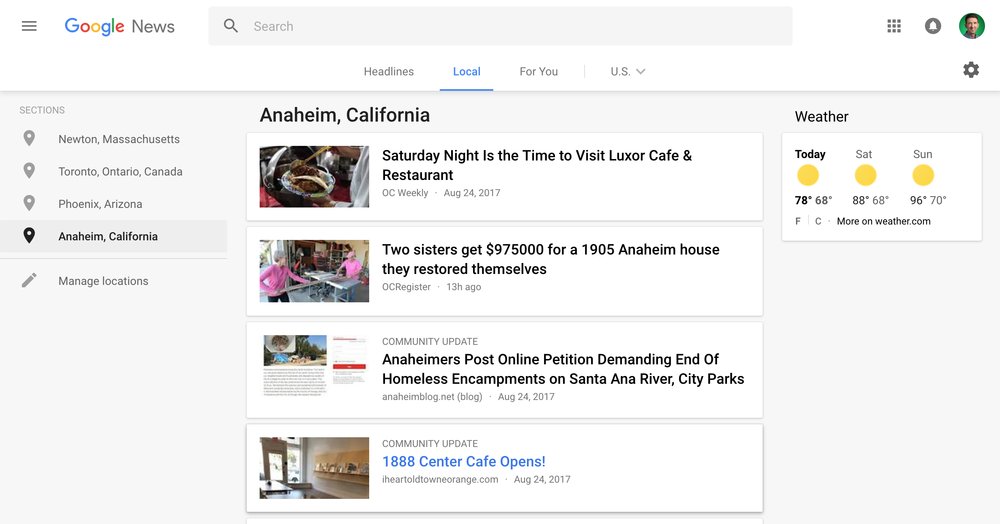Click Sun forecast label
Screen dimensions: 1000x524
coord(922,154)
